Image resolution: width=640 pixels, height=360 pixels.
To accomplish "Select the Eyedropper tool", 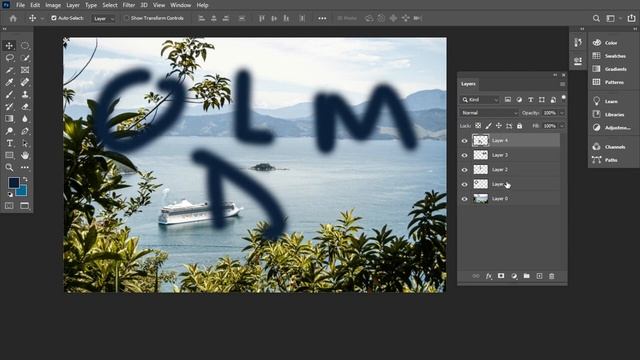I will click(9, 82).
